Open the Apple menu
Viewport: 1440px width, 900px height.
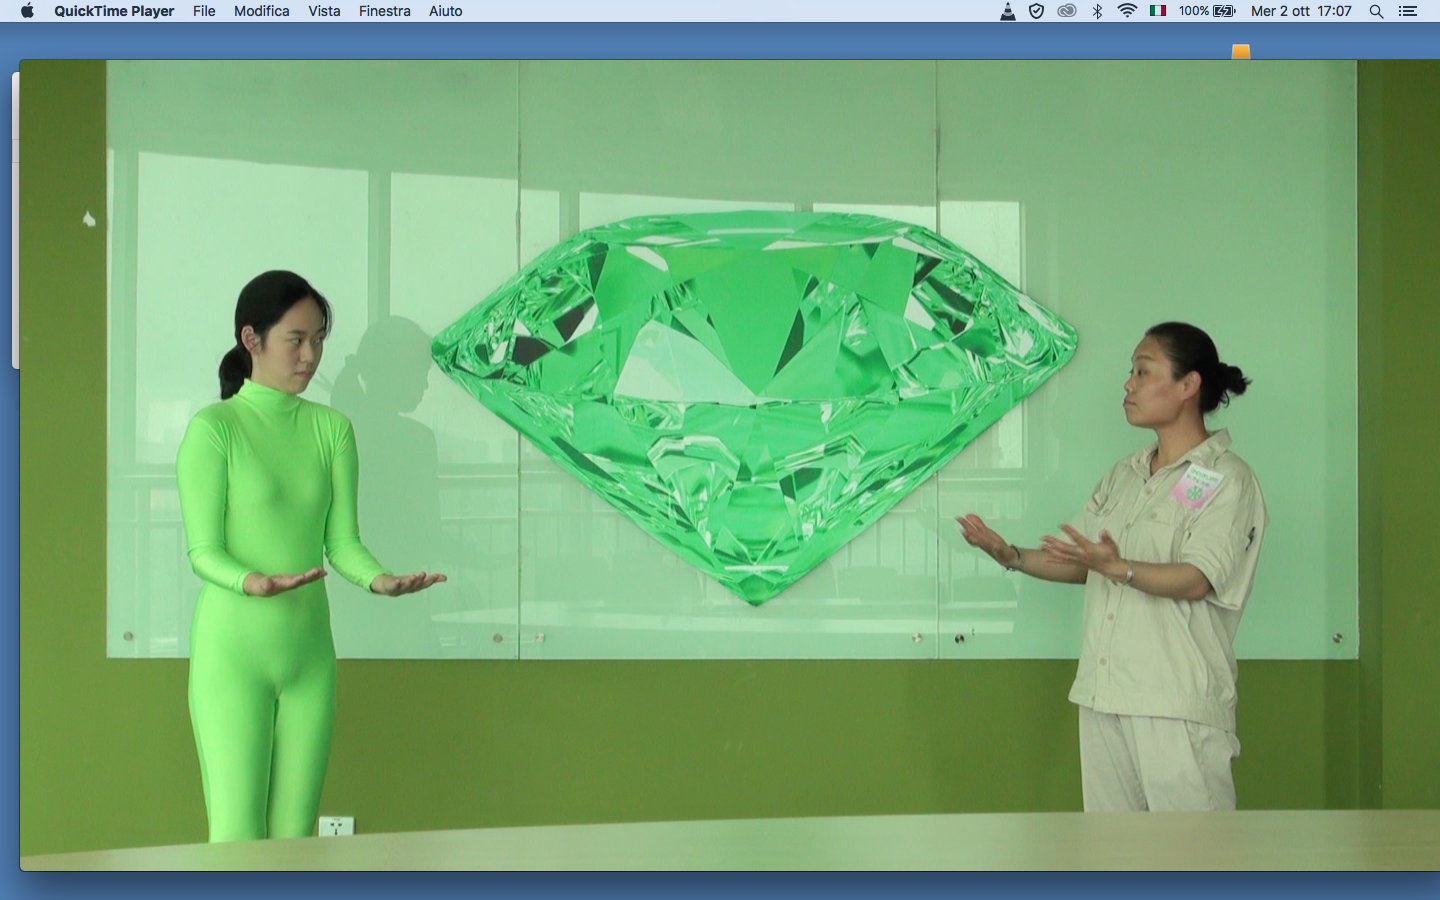[27, 11]
